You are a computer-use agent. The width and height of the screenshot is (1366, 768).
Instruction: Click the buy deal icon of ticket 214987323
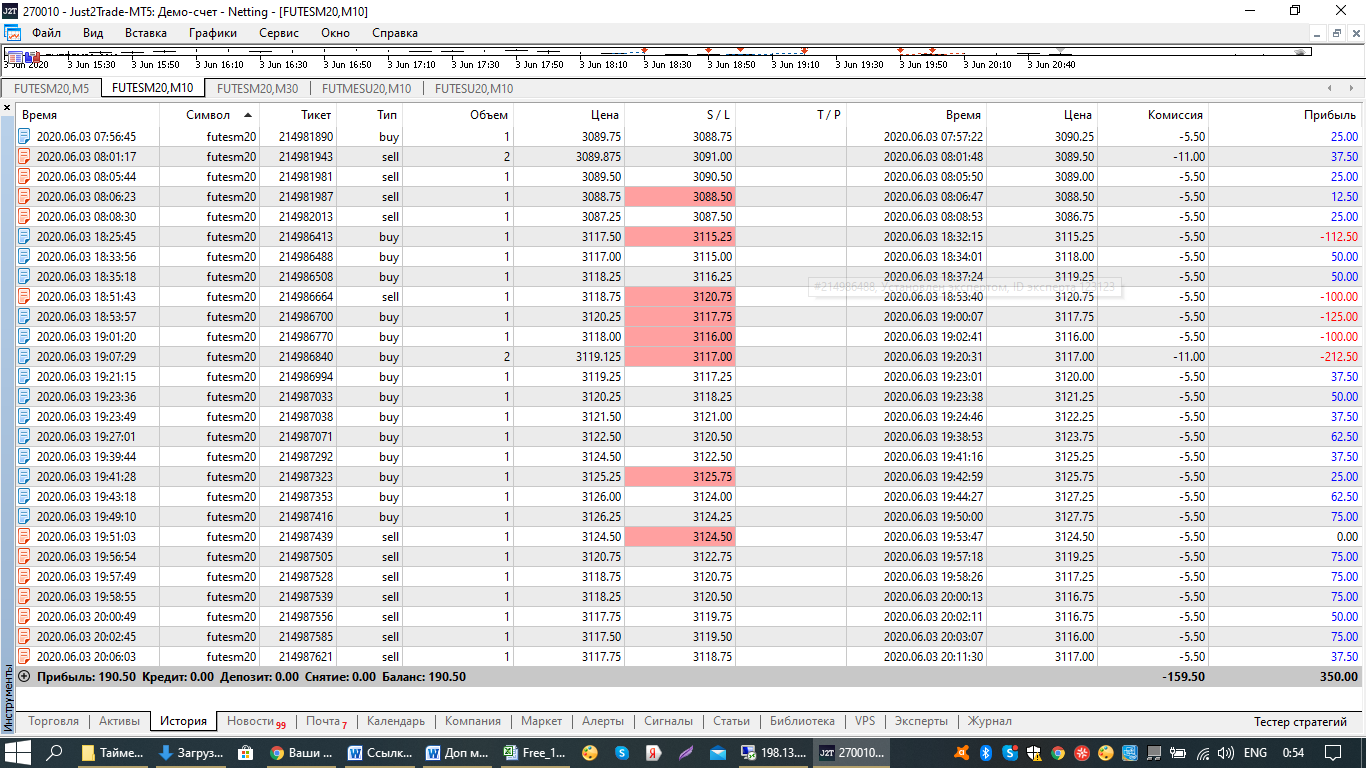click(x=25, y=477)
